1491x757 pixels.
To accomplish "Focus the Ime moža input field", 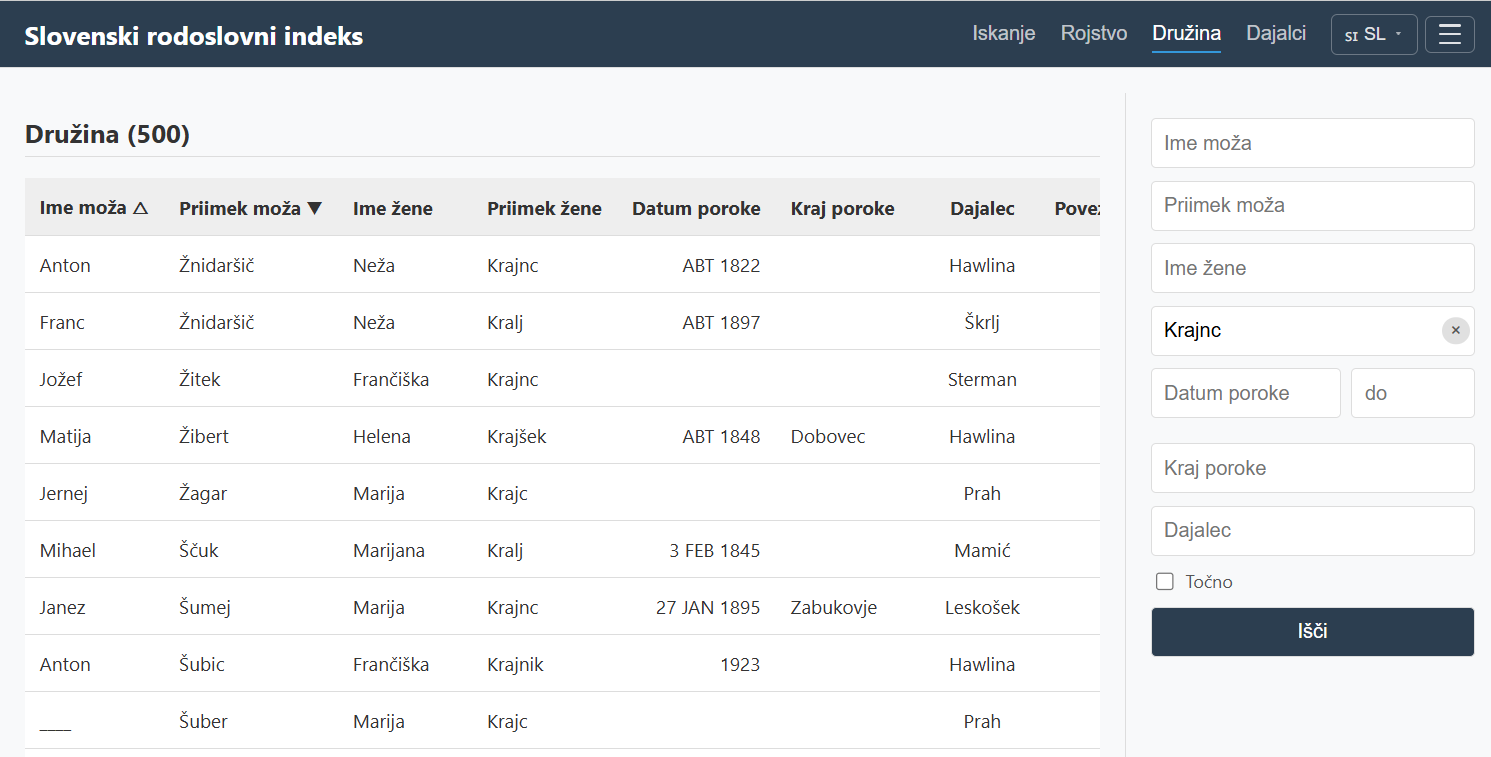I will [1312, 143].
